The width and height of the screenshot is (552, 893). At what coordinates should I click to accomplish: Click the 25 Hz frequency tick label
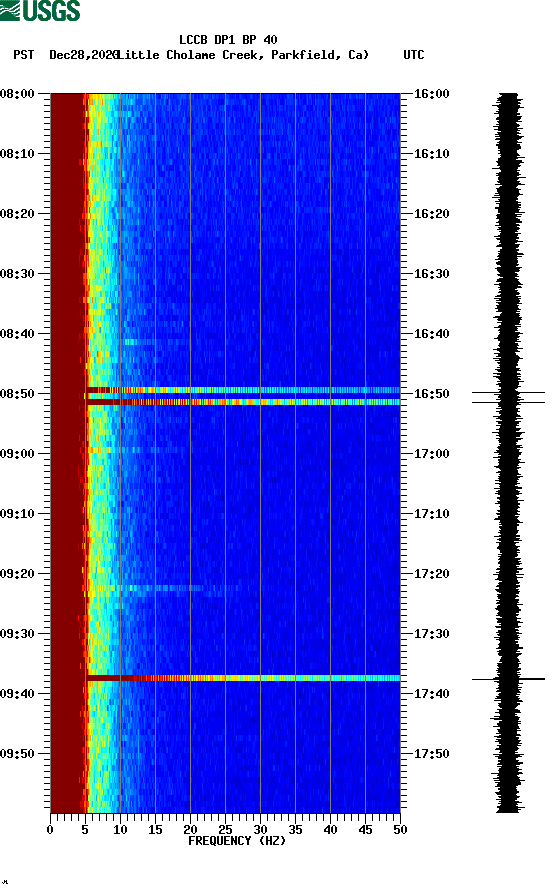click(x=225, y=830)
